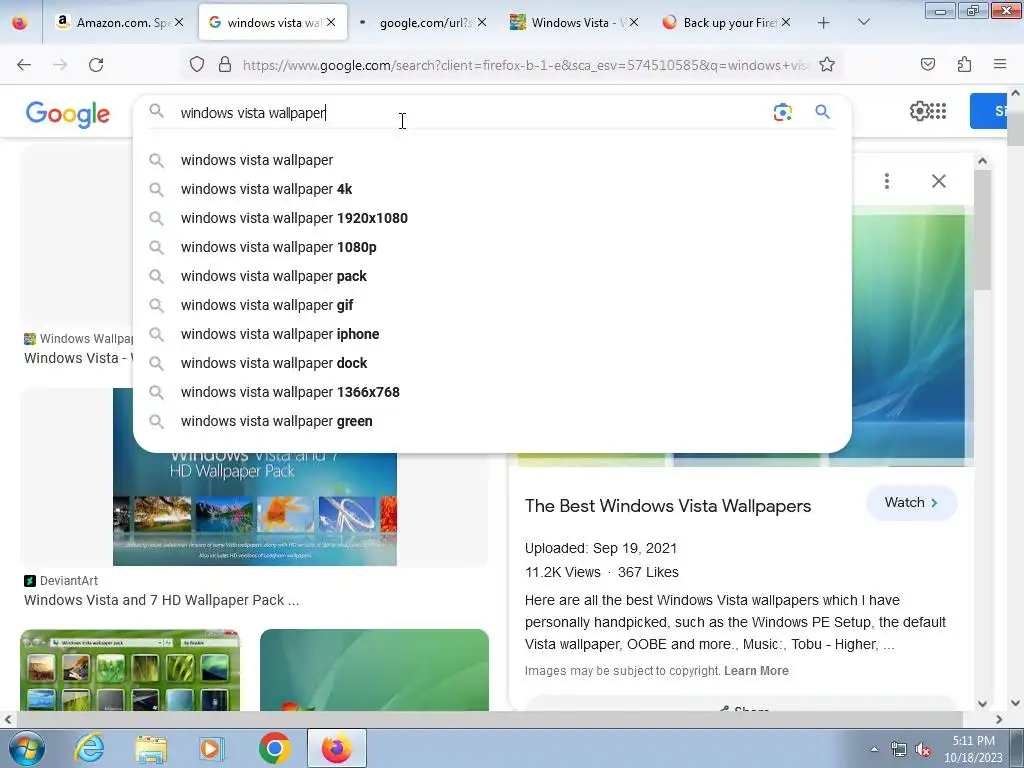Open Windows Media Player from taskbar
The height and width of the screenshot is (768, 1024).
click(212, 748)
